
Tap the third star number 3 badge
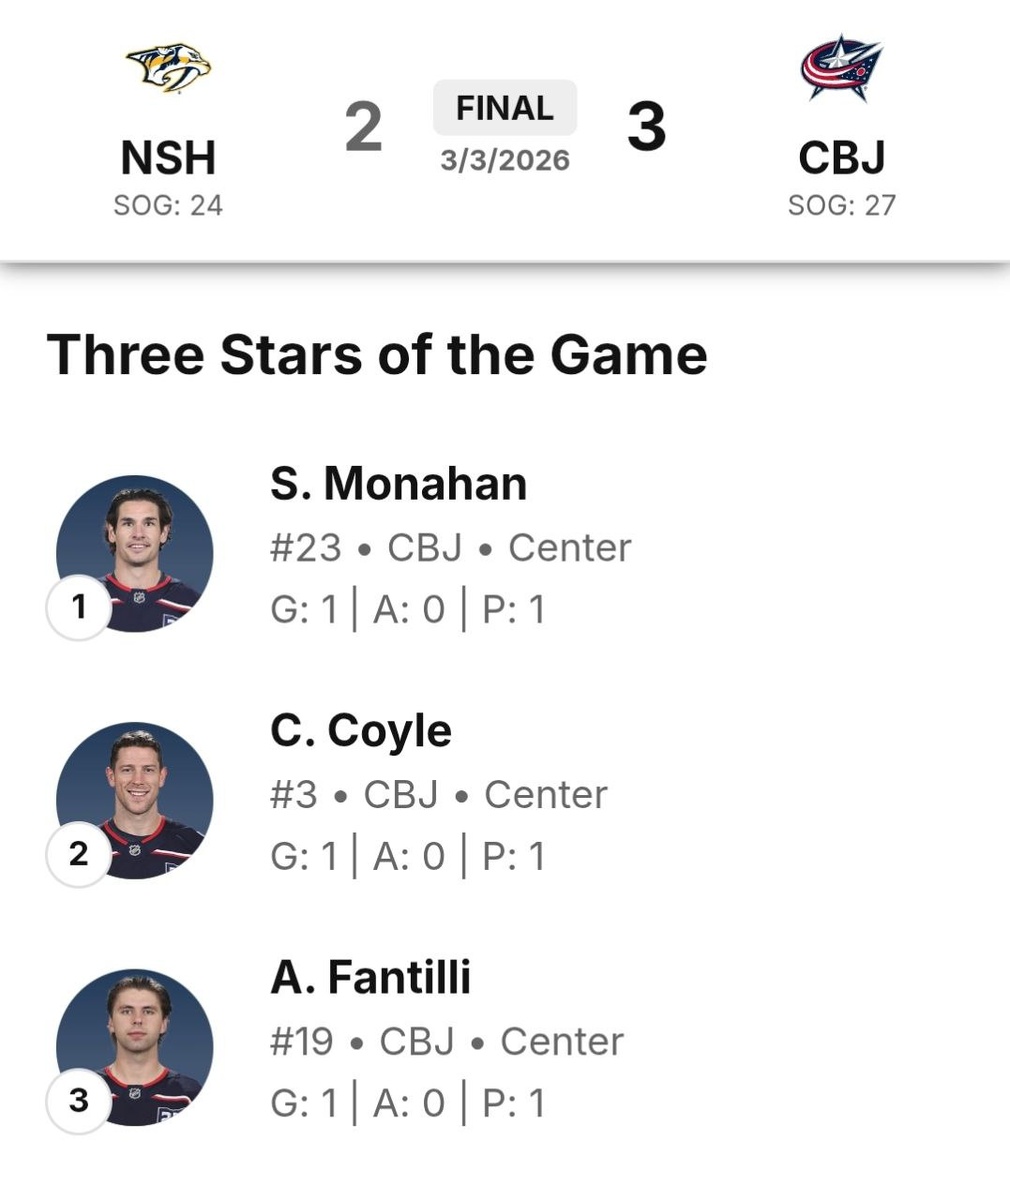pos(79,1101)
